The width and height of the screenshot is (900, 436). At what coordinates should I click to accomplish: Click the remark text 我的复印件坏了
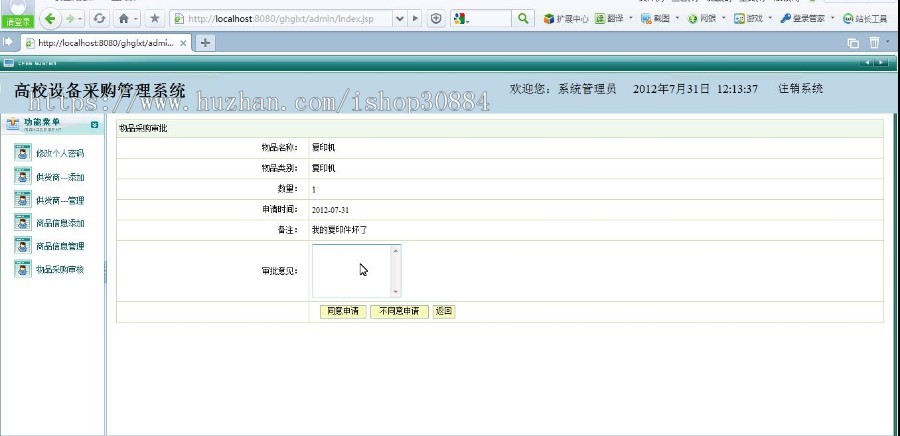pos(339,230)
